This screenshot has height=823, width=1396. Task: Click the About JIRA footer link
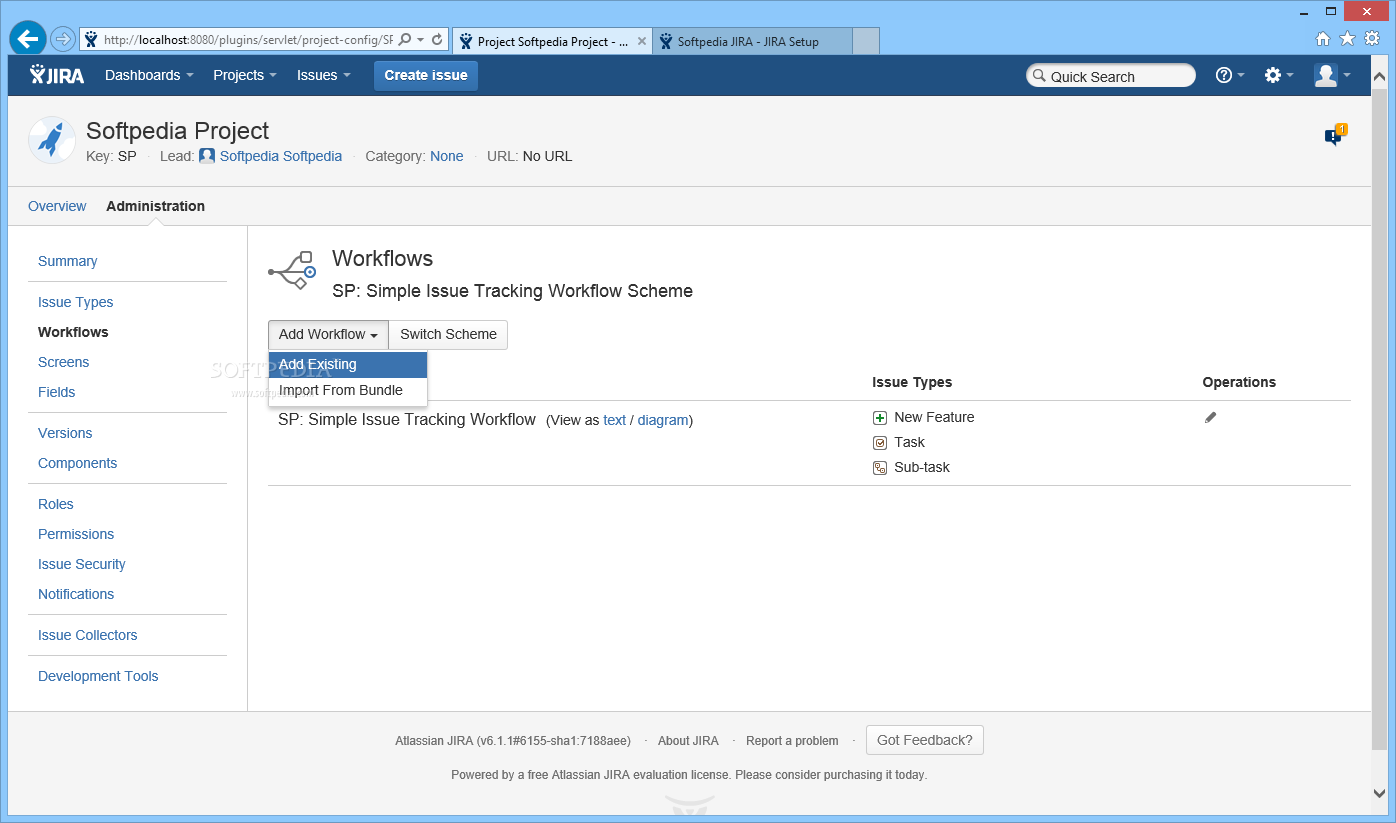click(x=688, y=741)
